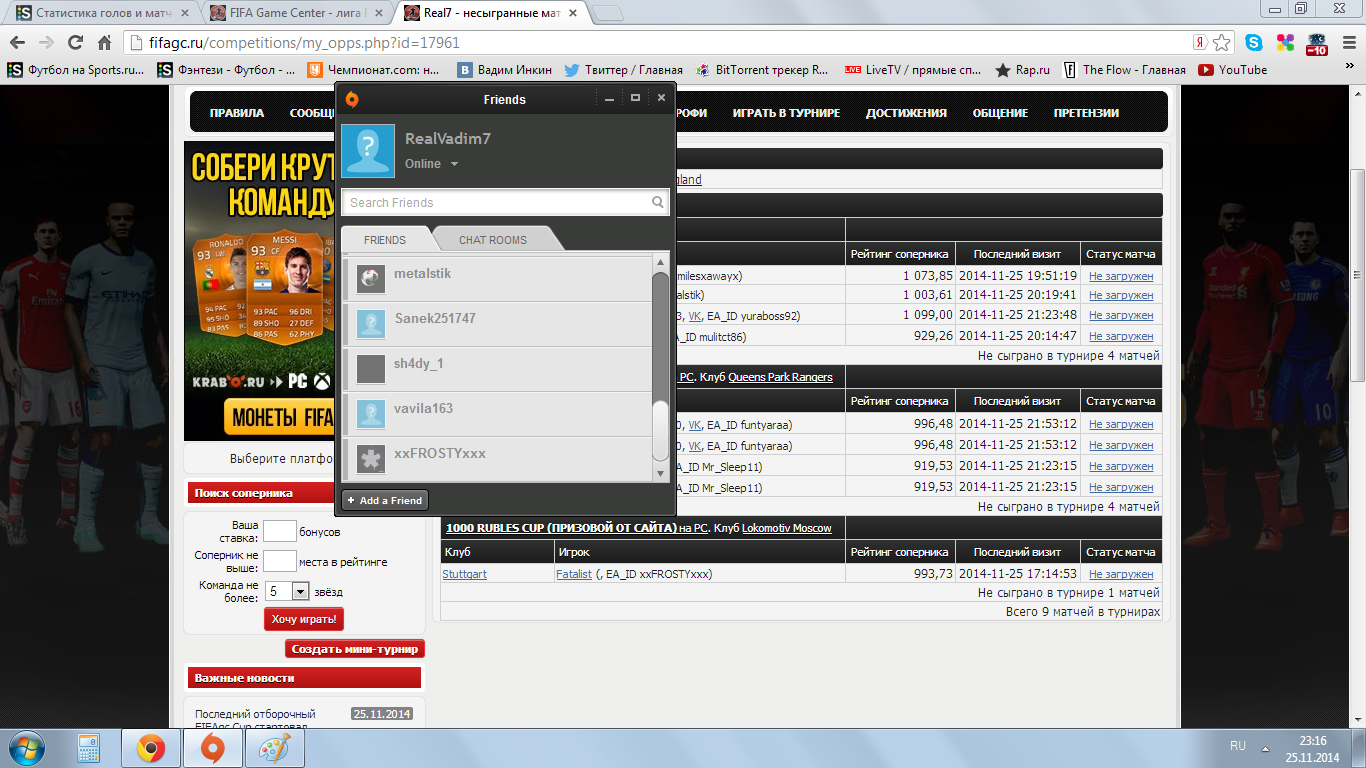Click the Chrome forward arrow
The width and height of the screenshot is (1366, 768).
(46, 43)
